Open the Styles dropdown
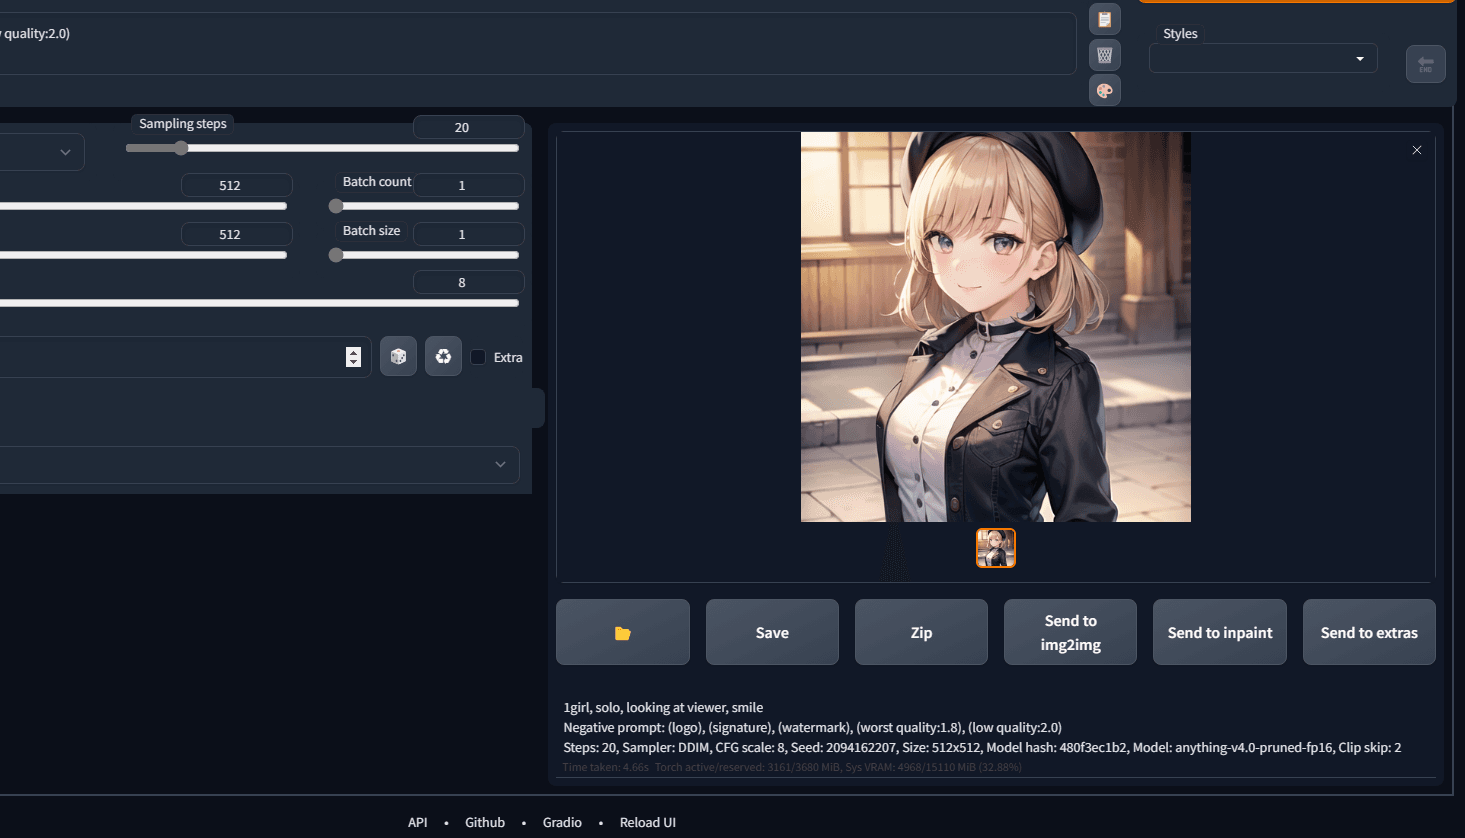Image resolution: width=1465 pixels, height=838 pixels. pyautogui.click(x=1262, y=59)
